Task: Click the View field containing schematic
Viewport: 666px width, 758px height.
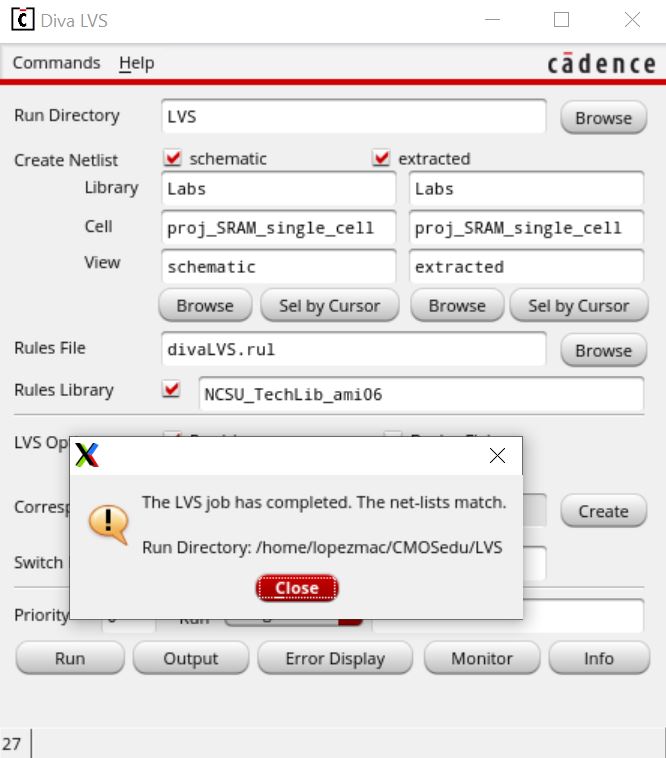Action: (x=278, y=266)
